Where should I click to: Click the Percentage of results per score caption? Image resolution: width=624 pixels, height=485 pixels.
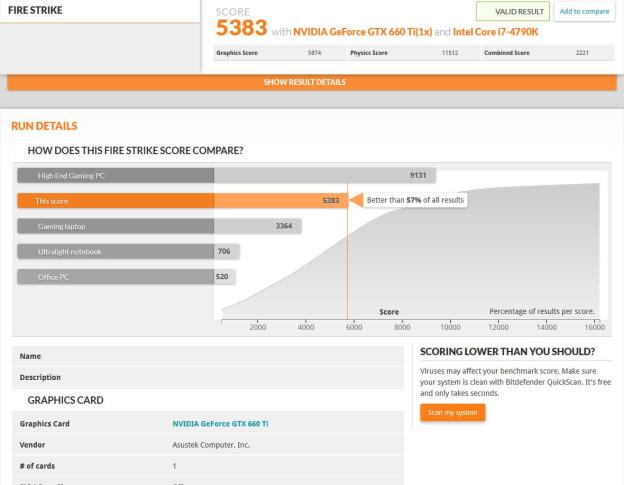[x=542, y=311]
